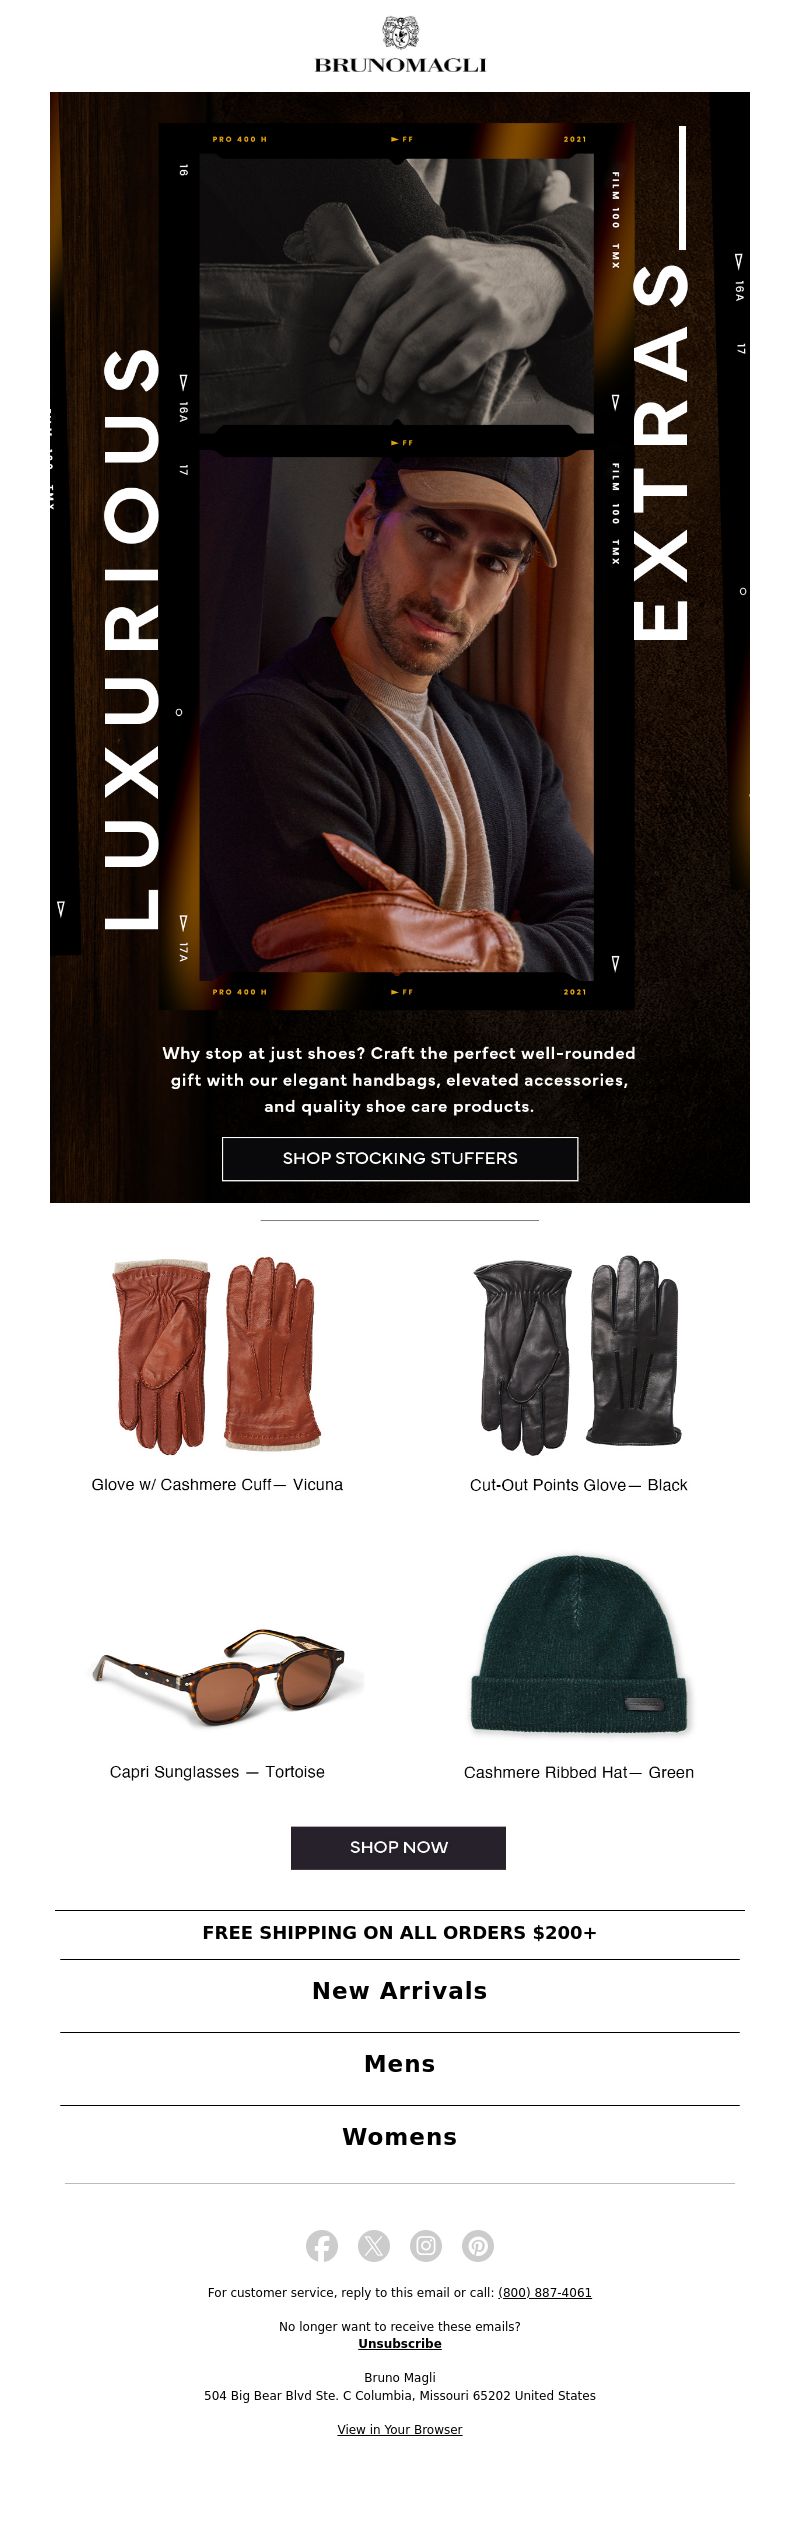Click the customer service phone number link
800x2546 pixels.
tap(545, 2292)
